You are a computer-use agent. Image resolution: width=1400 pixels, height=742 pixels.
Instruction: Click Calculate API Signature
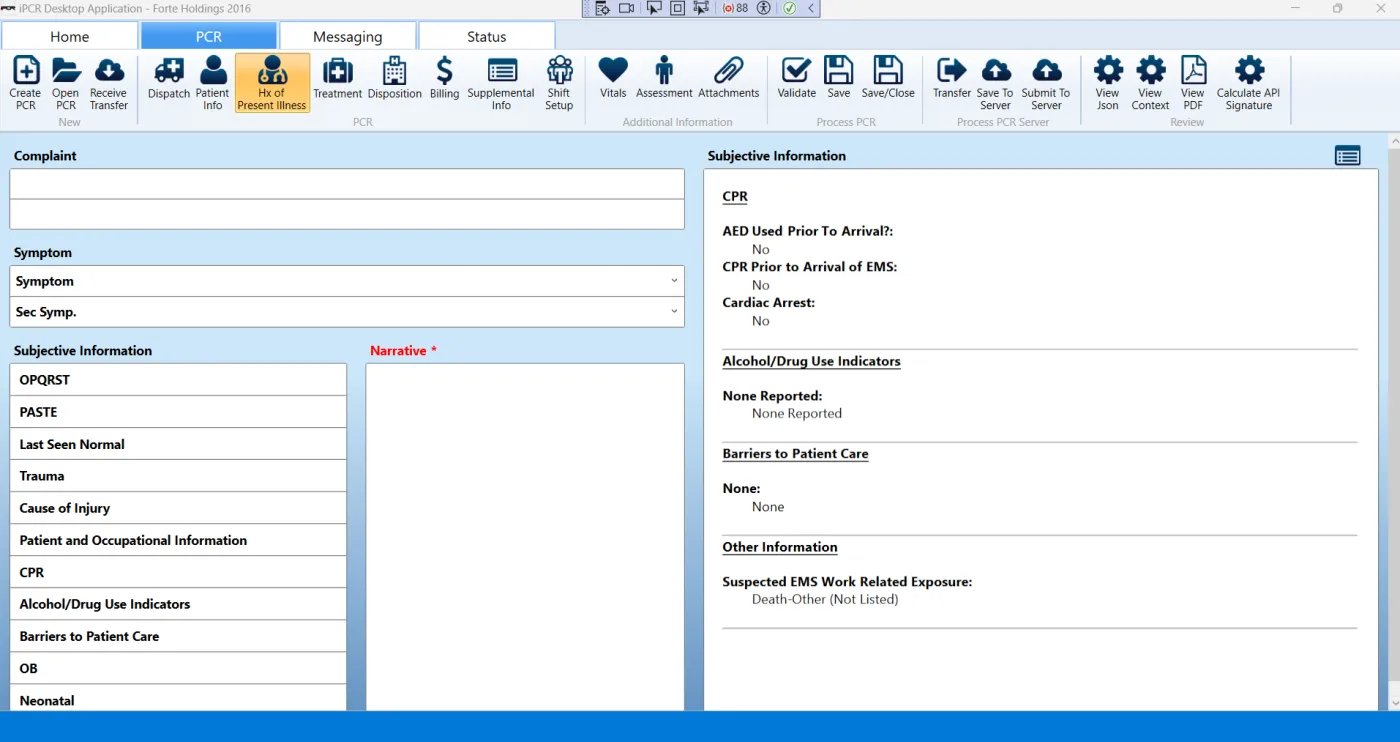tap(1248, 83)
